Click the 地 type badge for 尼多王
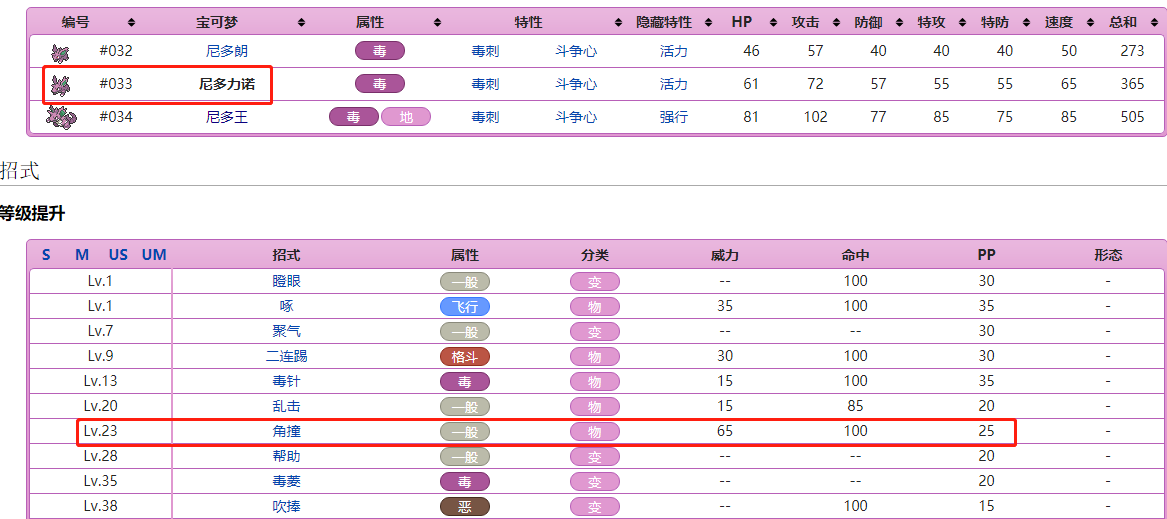Viewport: 1167px width, 519px height. pos(406,117)
